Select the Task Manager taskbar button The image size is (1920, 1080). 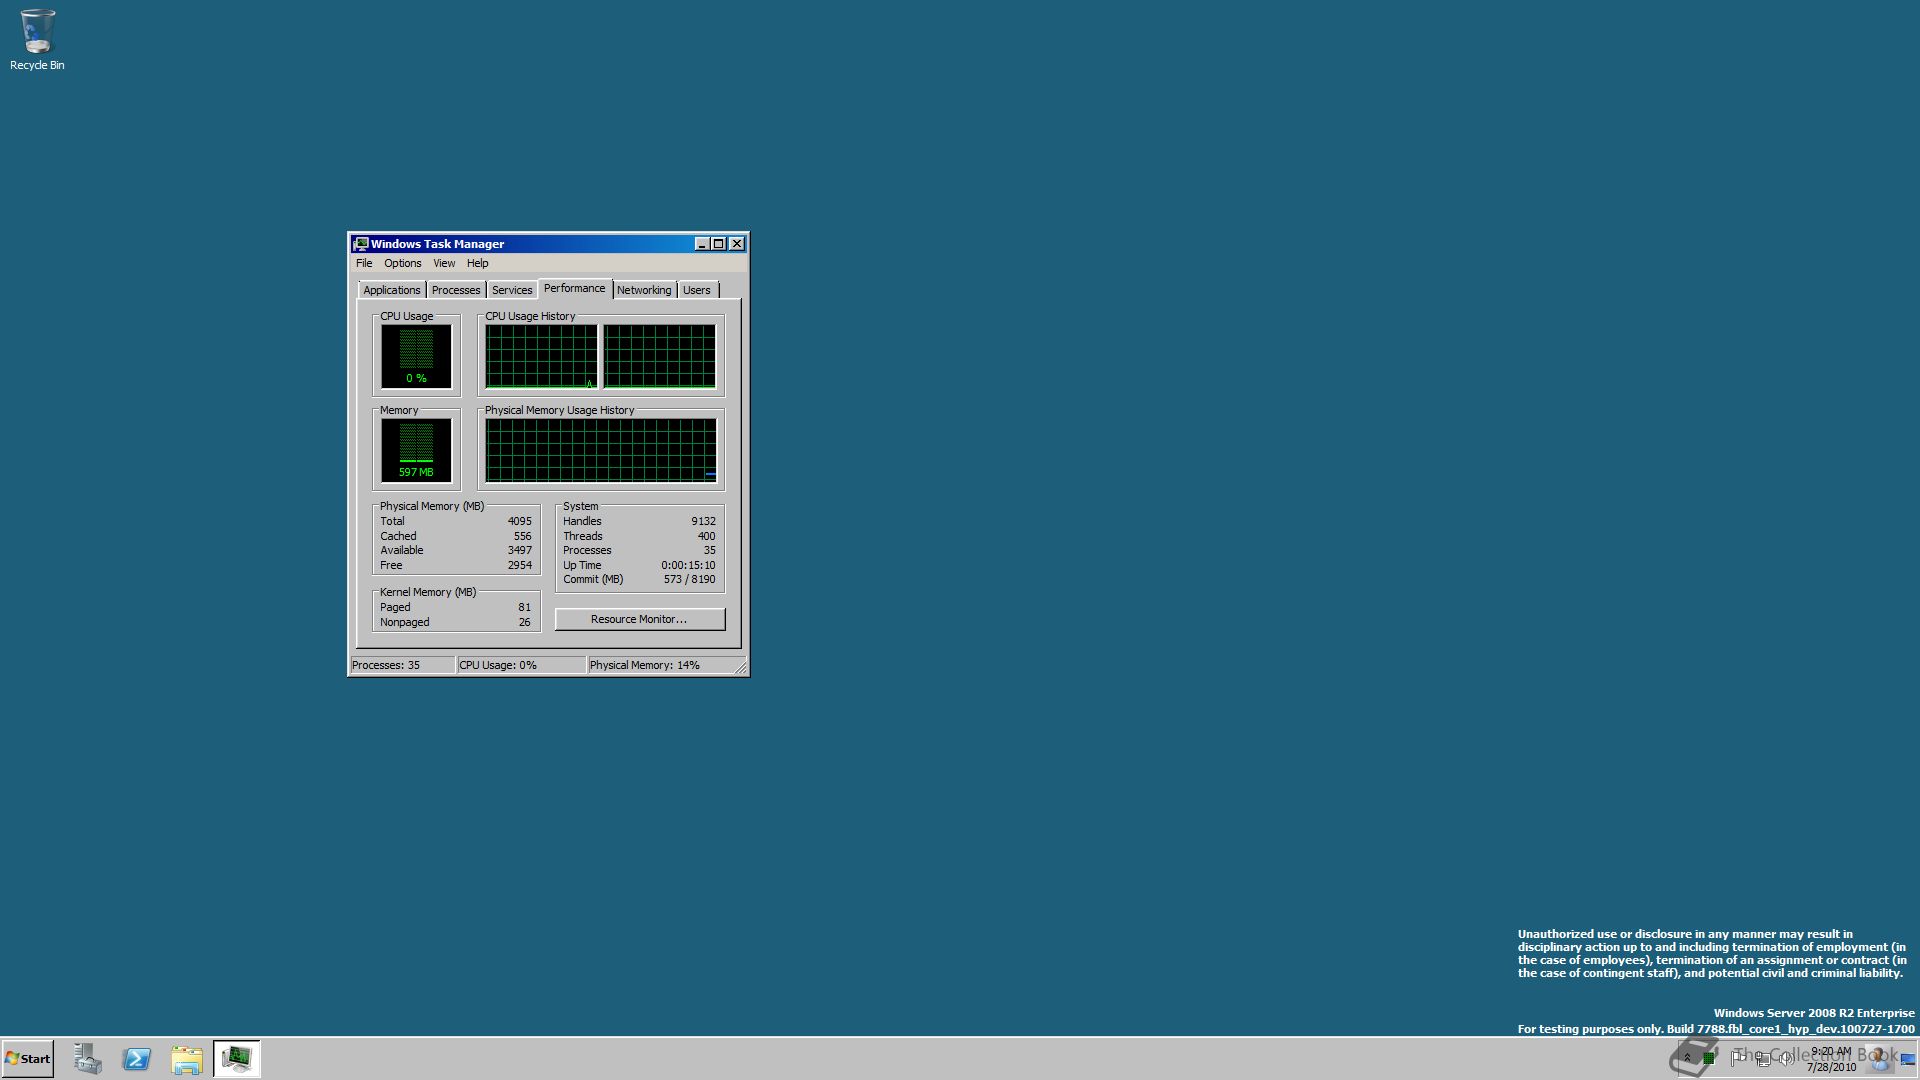pyautogui.click(x=237, y=1059)
